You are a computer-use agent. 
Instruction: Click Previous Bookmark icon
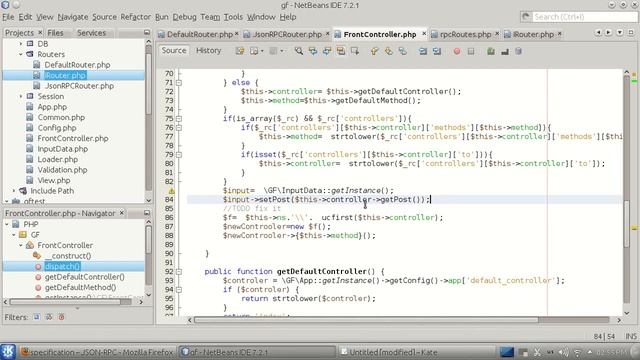374,51
